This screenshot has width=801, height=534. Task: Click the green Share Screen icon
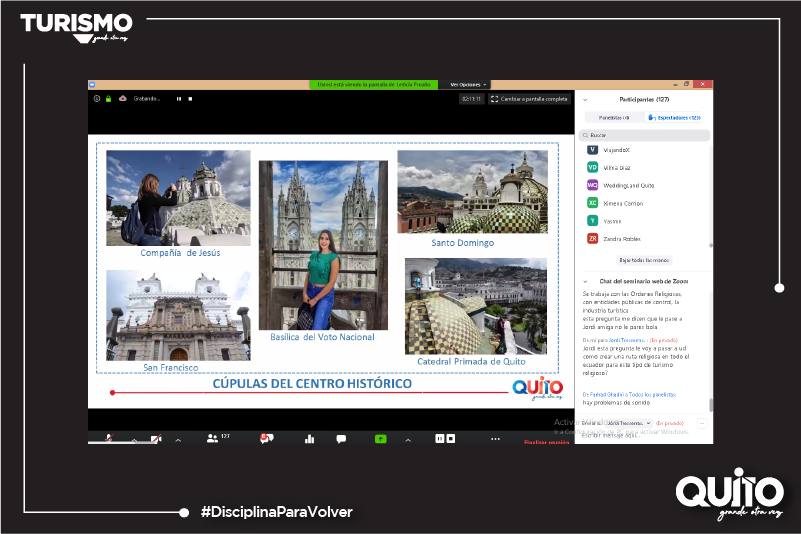click(380, 438)
